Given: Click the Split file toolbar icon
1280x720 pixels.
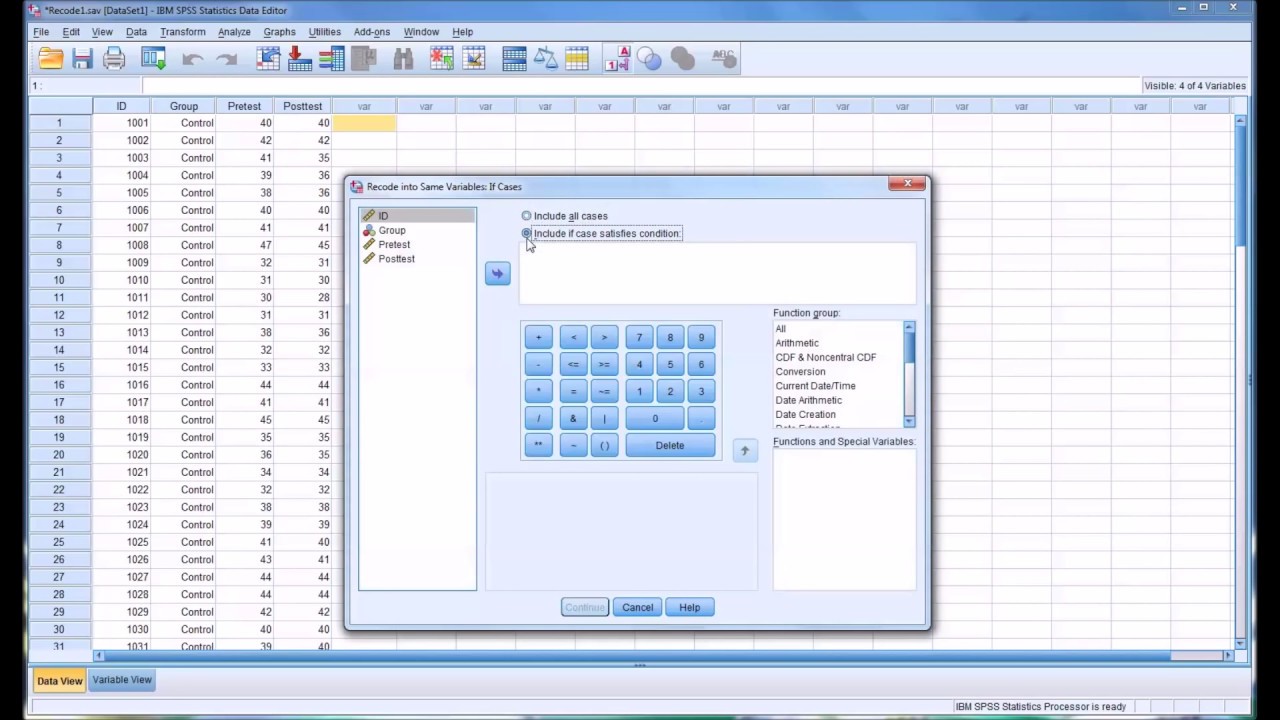Looking at the screenshot, I should 514,60.
